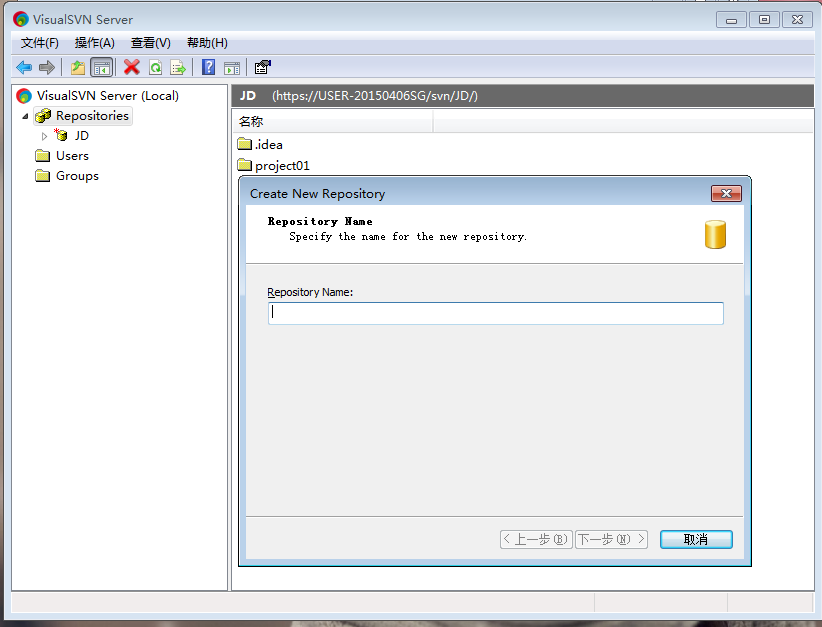Open the 操作(A) menu
This screenshot has width=822, height=627.
[x=94, y=43]
